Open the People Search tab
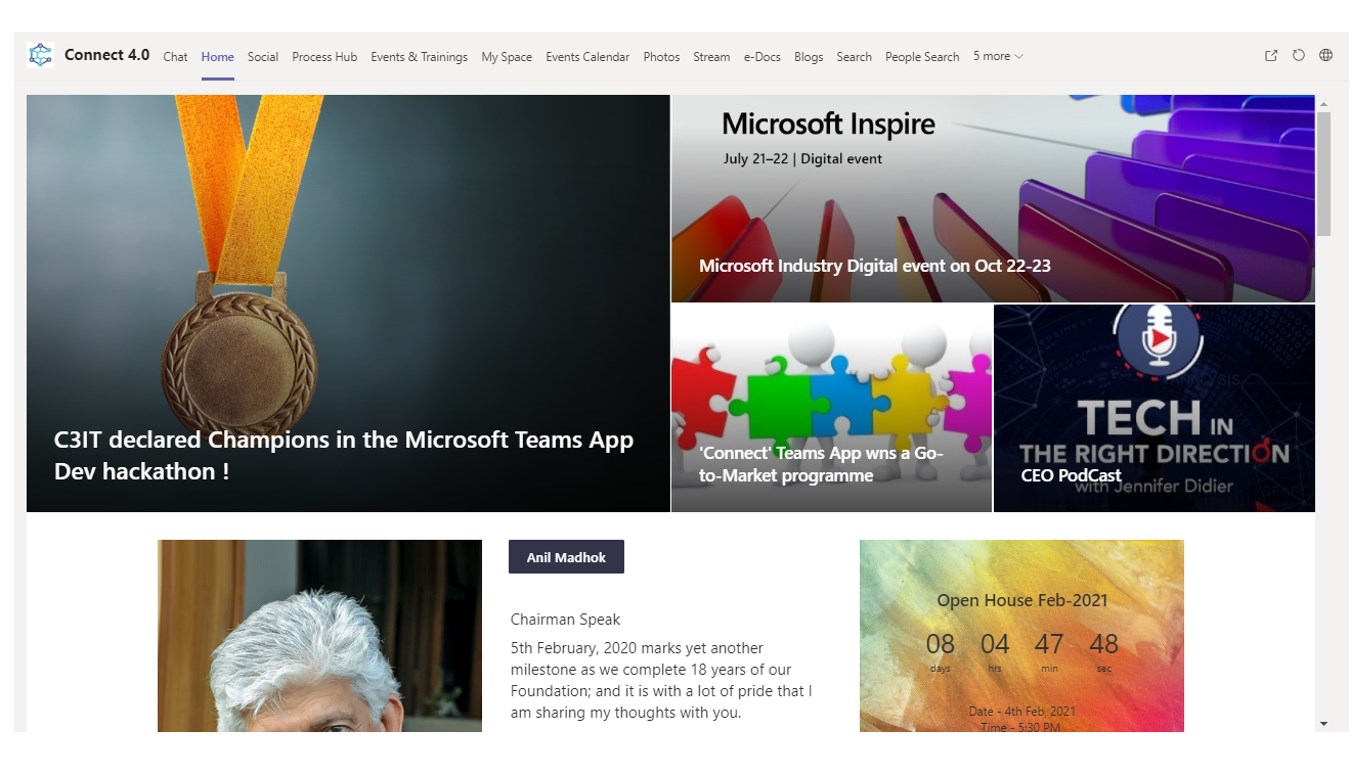This screenshot has width=1366, height=768. pyautogui.click(x=922, y=57)
